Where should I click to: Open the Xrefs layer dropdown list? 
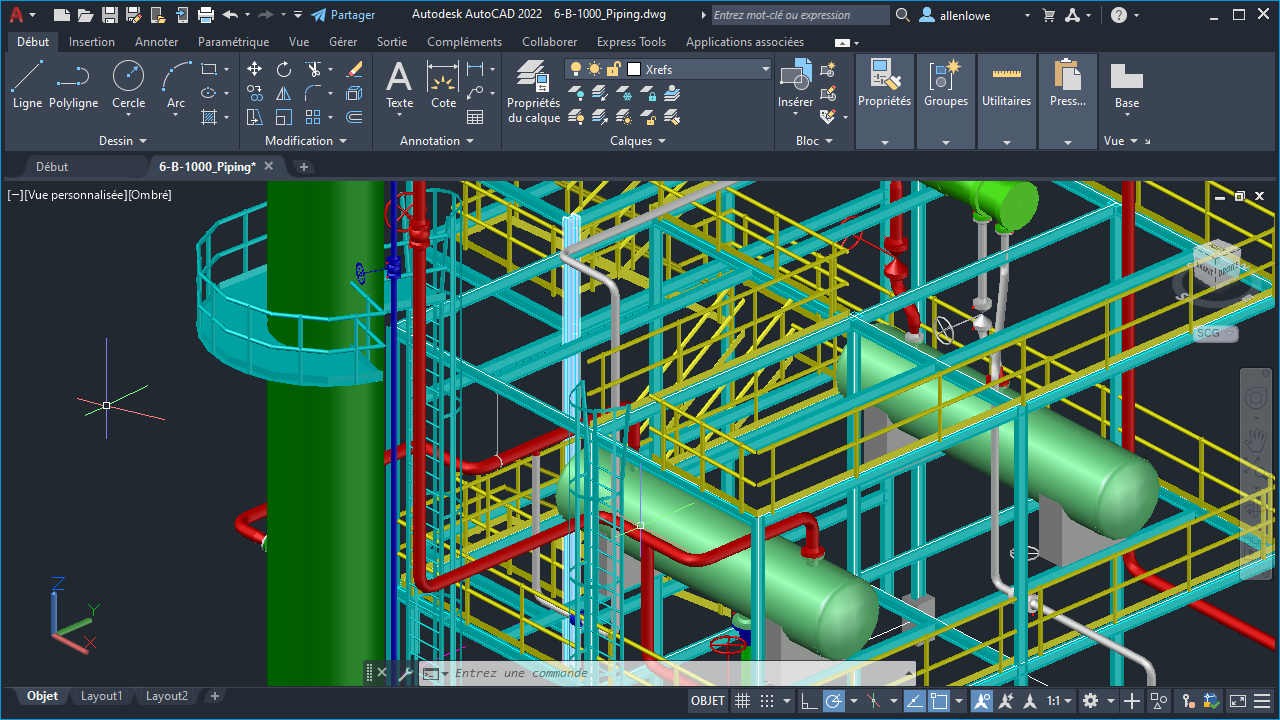point(766,69)
